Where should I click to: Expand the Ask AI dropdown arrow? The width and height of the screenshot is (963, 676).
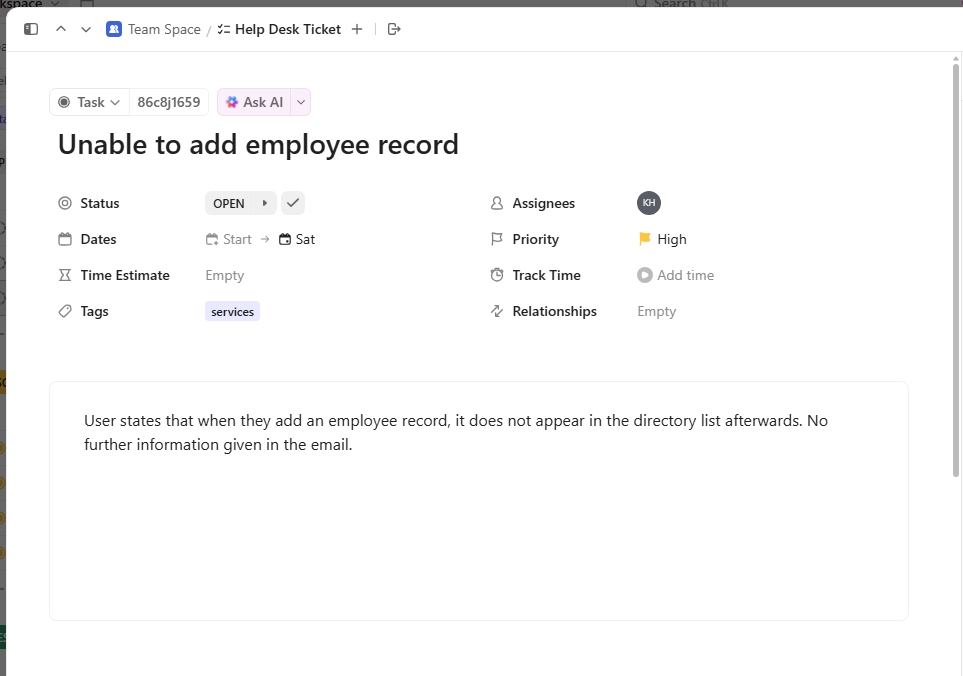coord(301,102)
